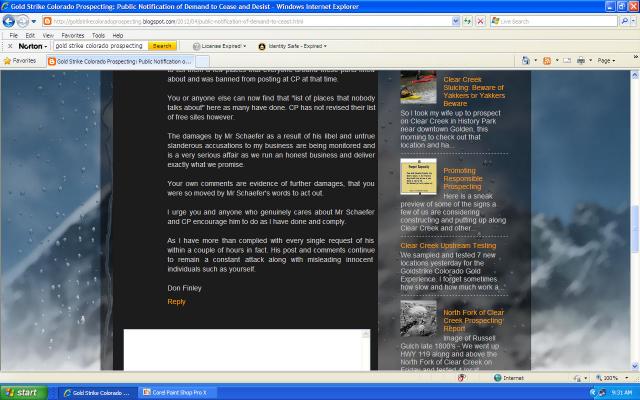Open North Fork of Clear Creek Prospecting Report

tap(473, 320)
